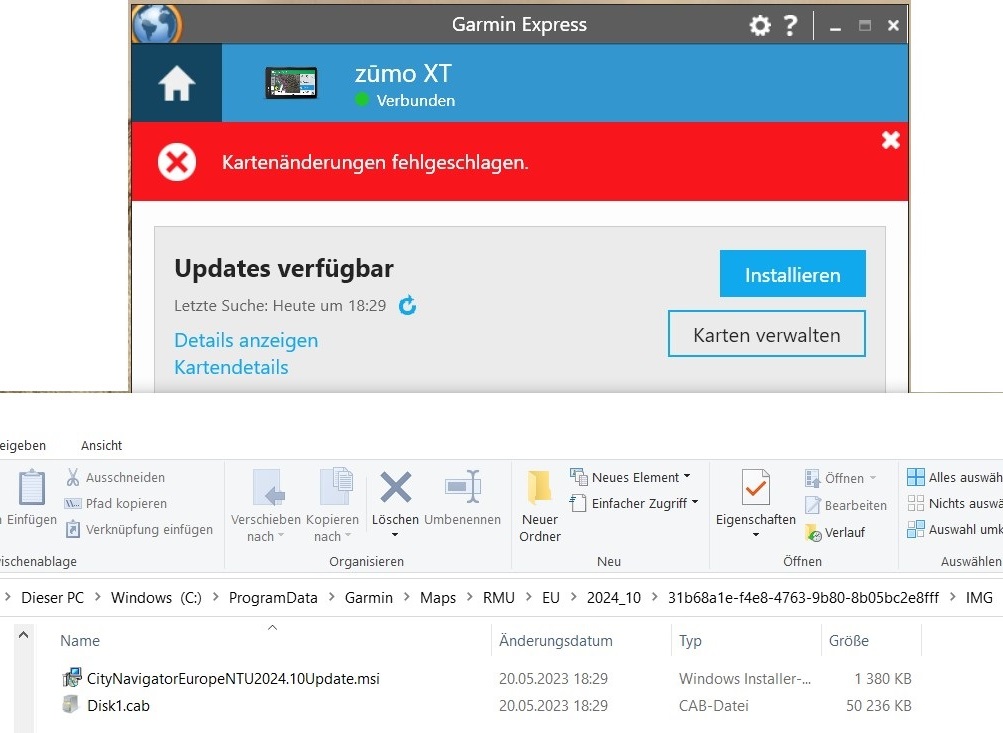Screen dimensions: 1003x733
Task: Sort files by the Typ column
Action: (690, 641)
